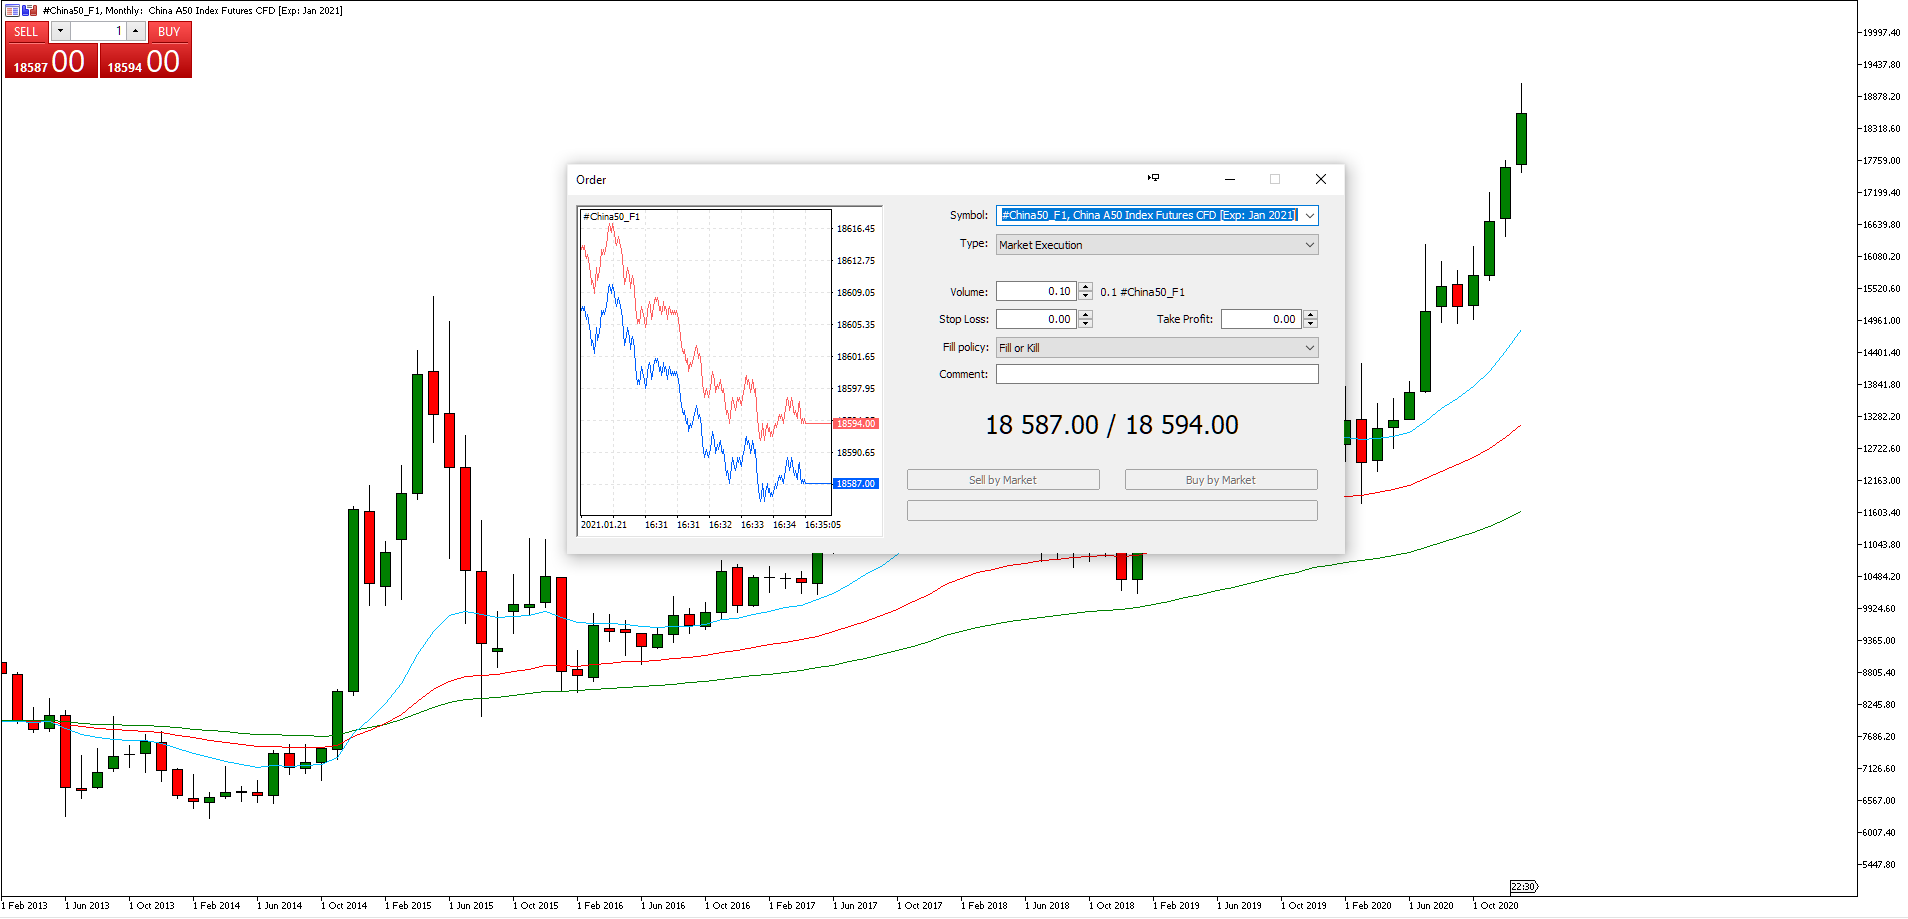The height and width of the screenshot is (919, 1908).
Task: Click the Depth of Market table icon
Action: (13, 10)
